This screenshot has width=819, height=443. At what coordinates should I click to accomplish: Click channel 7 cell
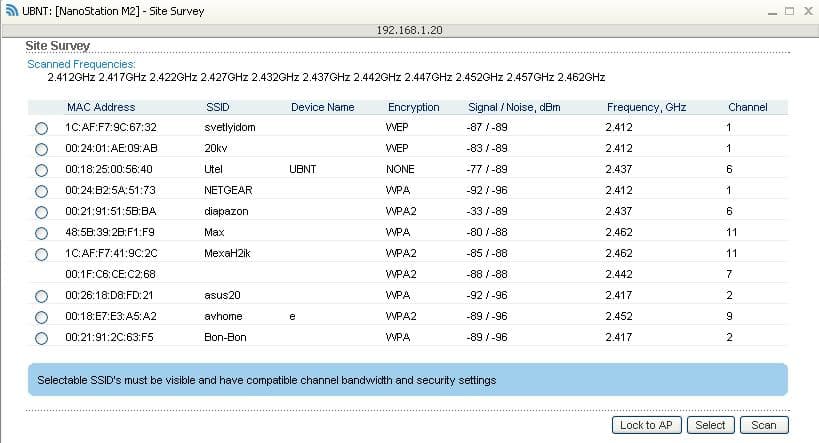(x=729, y=274)
